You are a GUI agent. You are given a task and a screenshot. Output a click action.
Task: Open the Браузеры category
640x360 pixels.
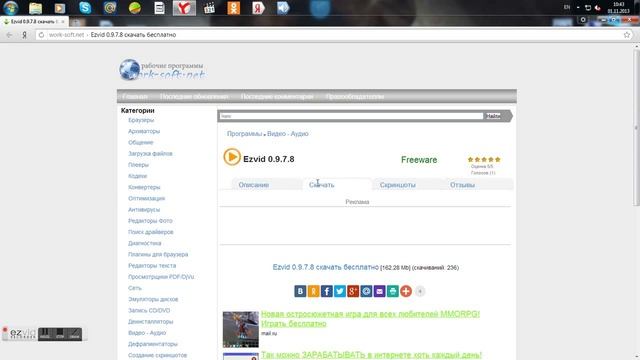tap(141, 120)
